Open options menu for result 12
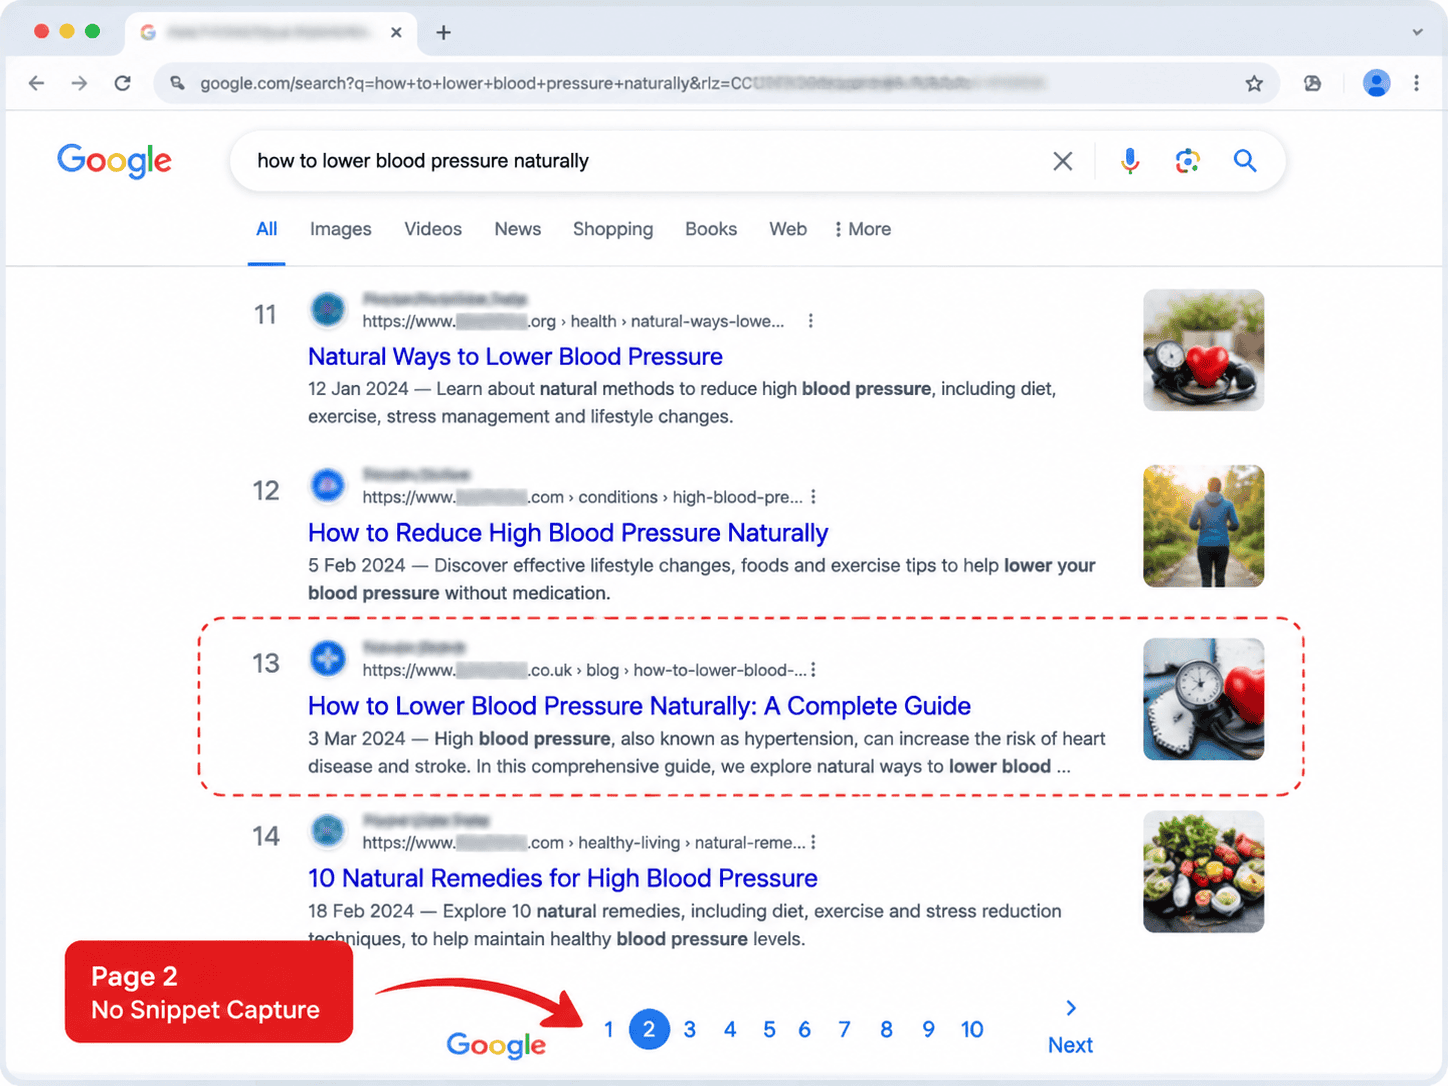The width and height of the screenshot is (1448, 1086). tap(814, 497)
